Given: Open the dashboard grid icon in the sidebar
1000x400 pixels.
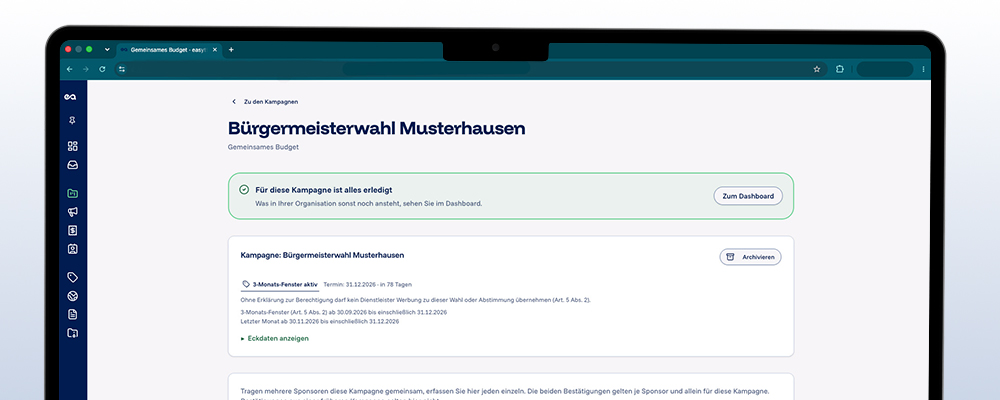Looking at the screenshot, I should click(x=73, y=146).
